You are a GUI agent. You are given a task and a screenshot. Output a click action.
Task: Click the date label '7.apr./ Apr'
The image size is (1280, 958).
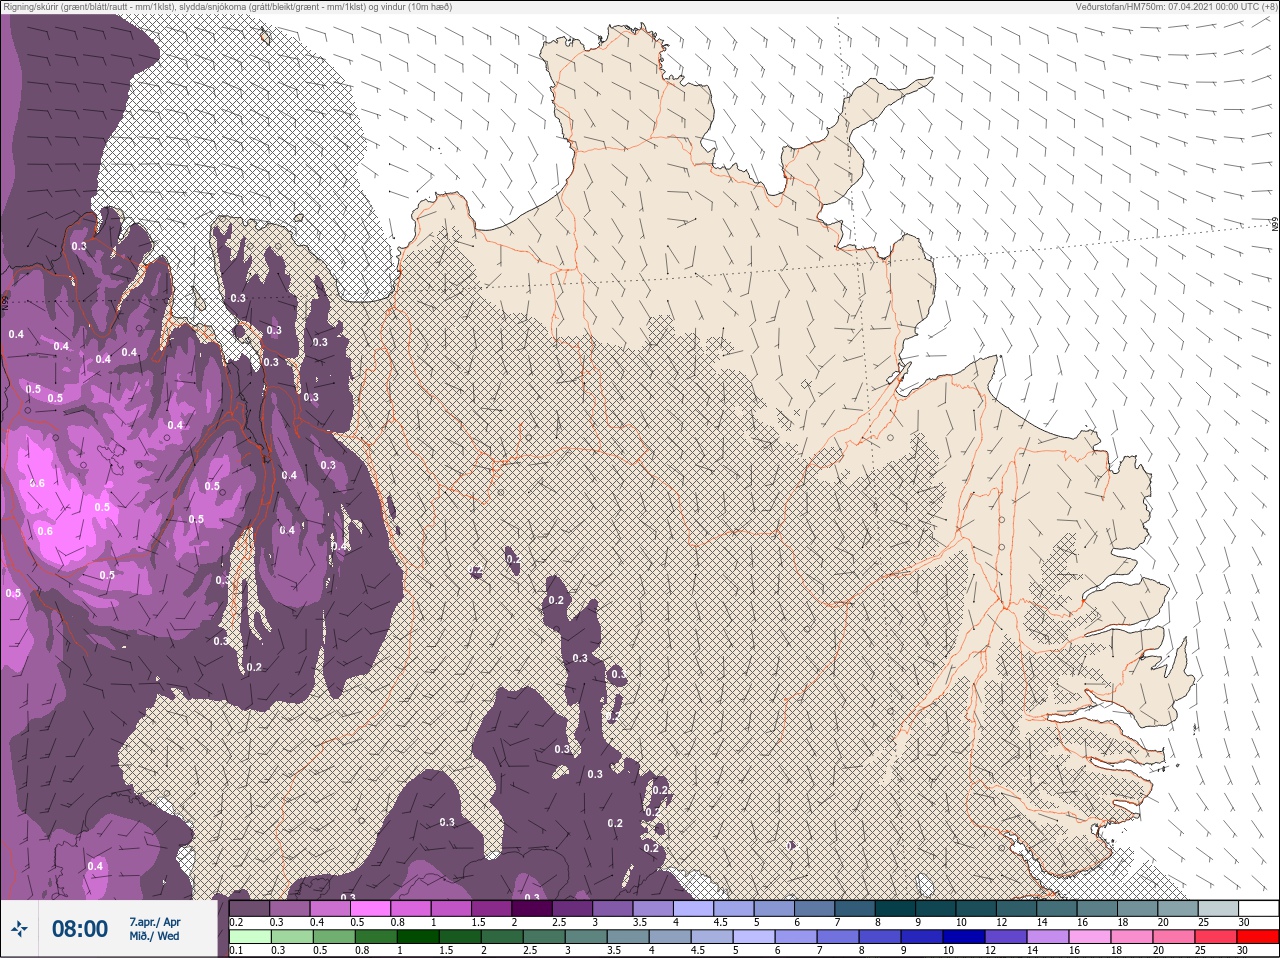pyautogui.click(x=155, y=922)
